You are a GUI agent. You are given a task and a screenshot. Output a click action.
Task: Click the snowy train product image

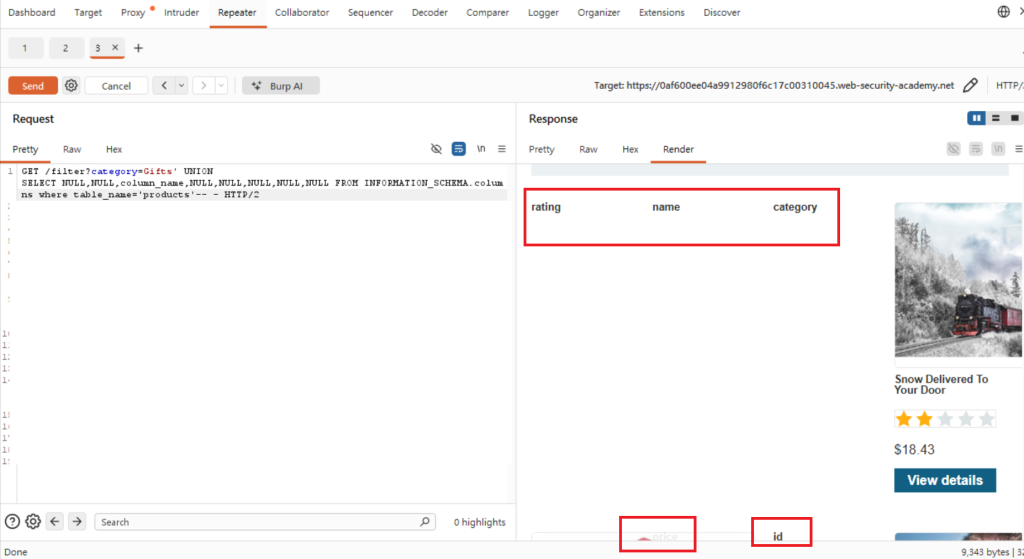[957, 280]
